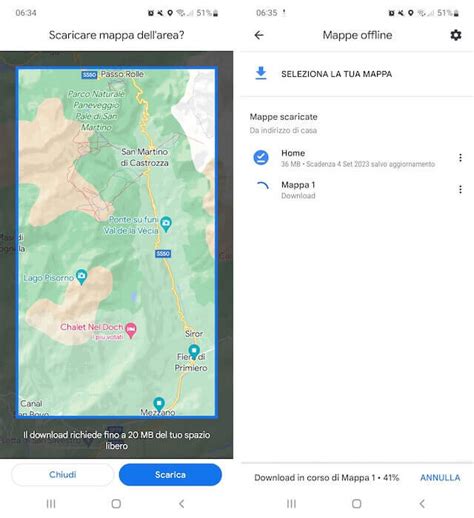
Task: Tap the 20 MB download size notice
Action: [x=117, y=440]
